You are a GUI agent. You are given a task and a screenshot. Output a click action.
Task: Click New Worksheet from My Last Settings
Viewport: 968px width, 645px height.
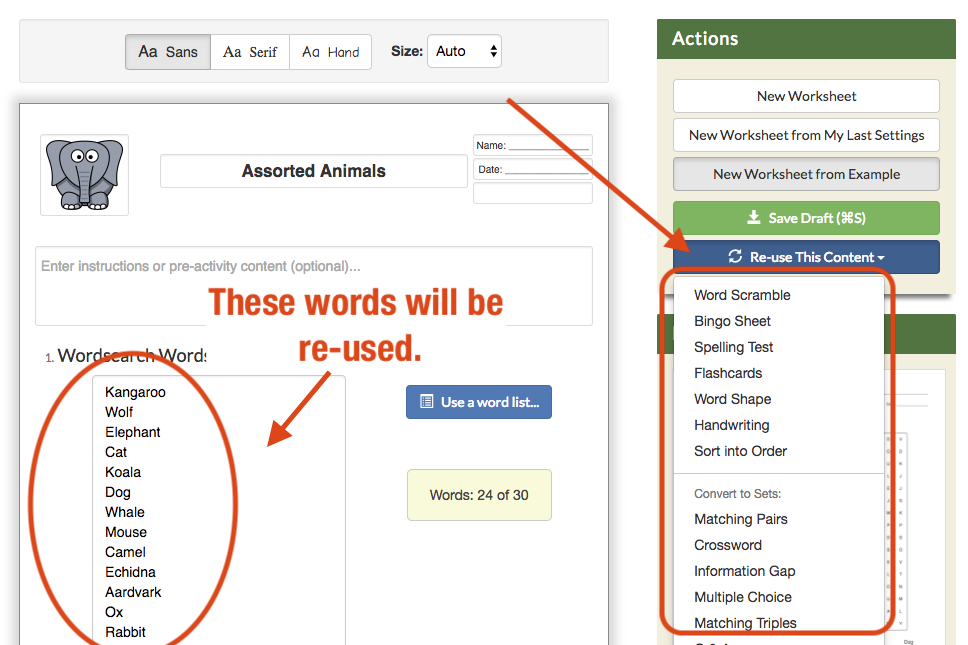806,135
